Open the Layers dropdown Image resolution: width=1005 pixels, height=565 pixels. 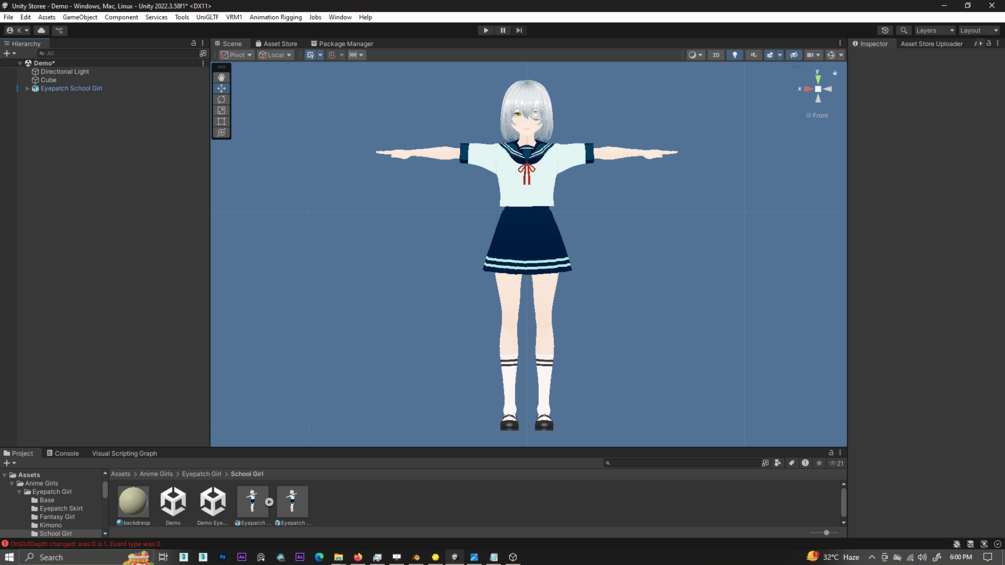click(934, 30)
